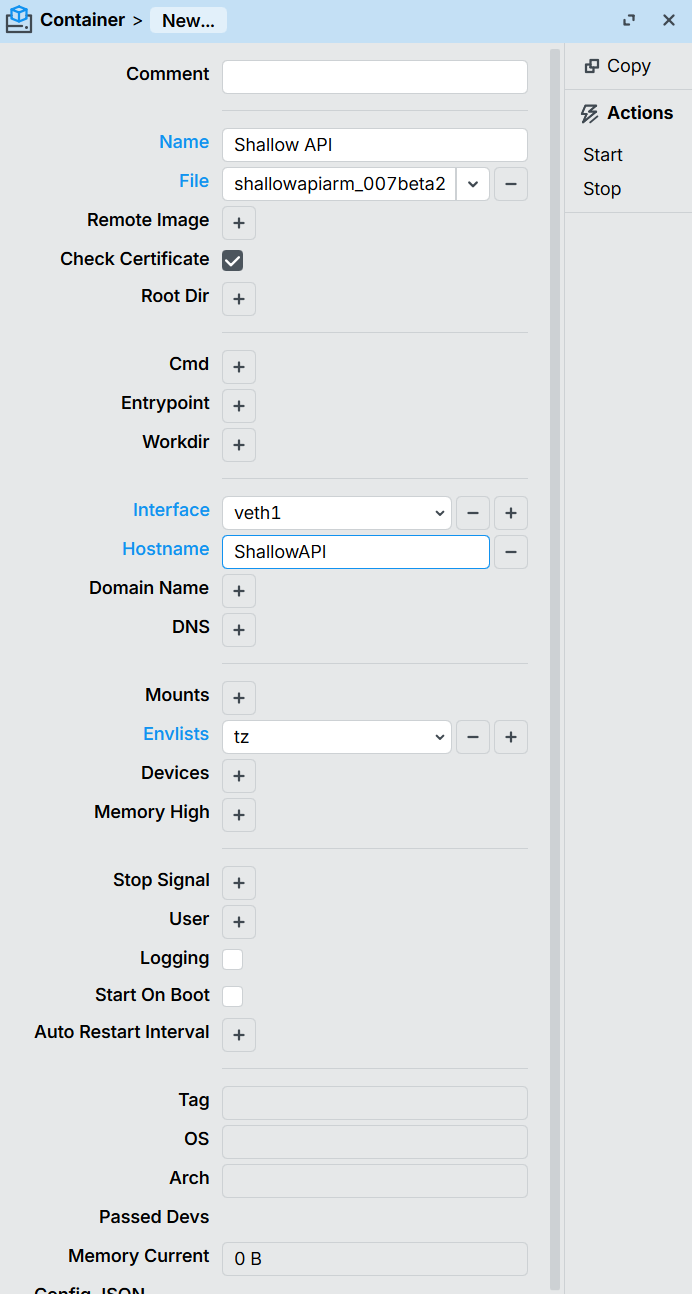This screenshot has height=1294, width=692.
Task: Open the File dropdown arrow
Action: 473,184
